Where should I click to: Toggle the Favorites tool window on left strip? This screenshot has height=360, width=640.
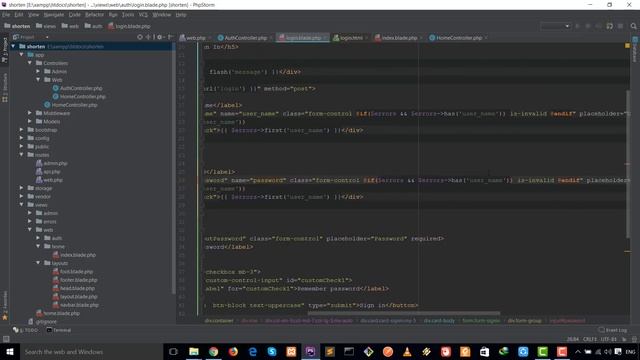[x=5, y=305]
